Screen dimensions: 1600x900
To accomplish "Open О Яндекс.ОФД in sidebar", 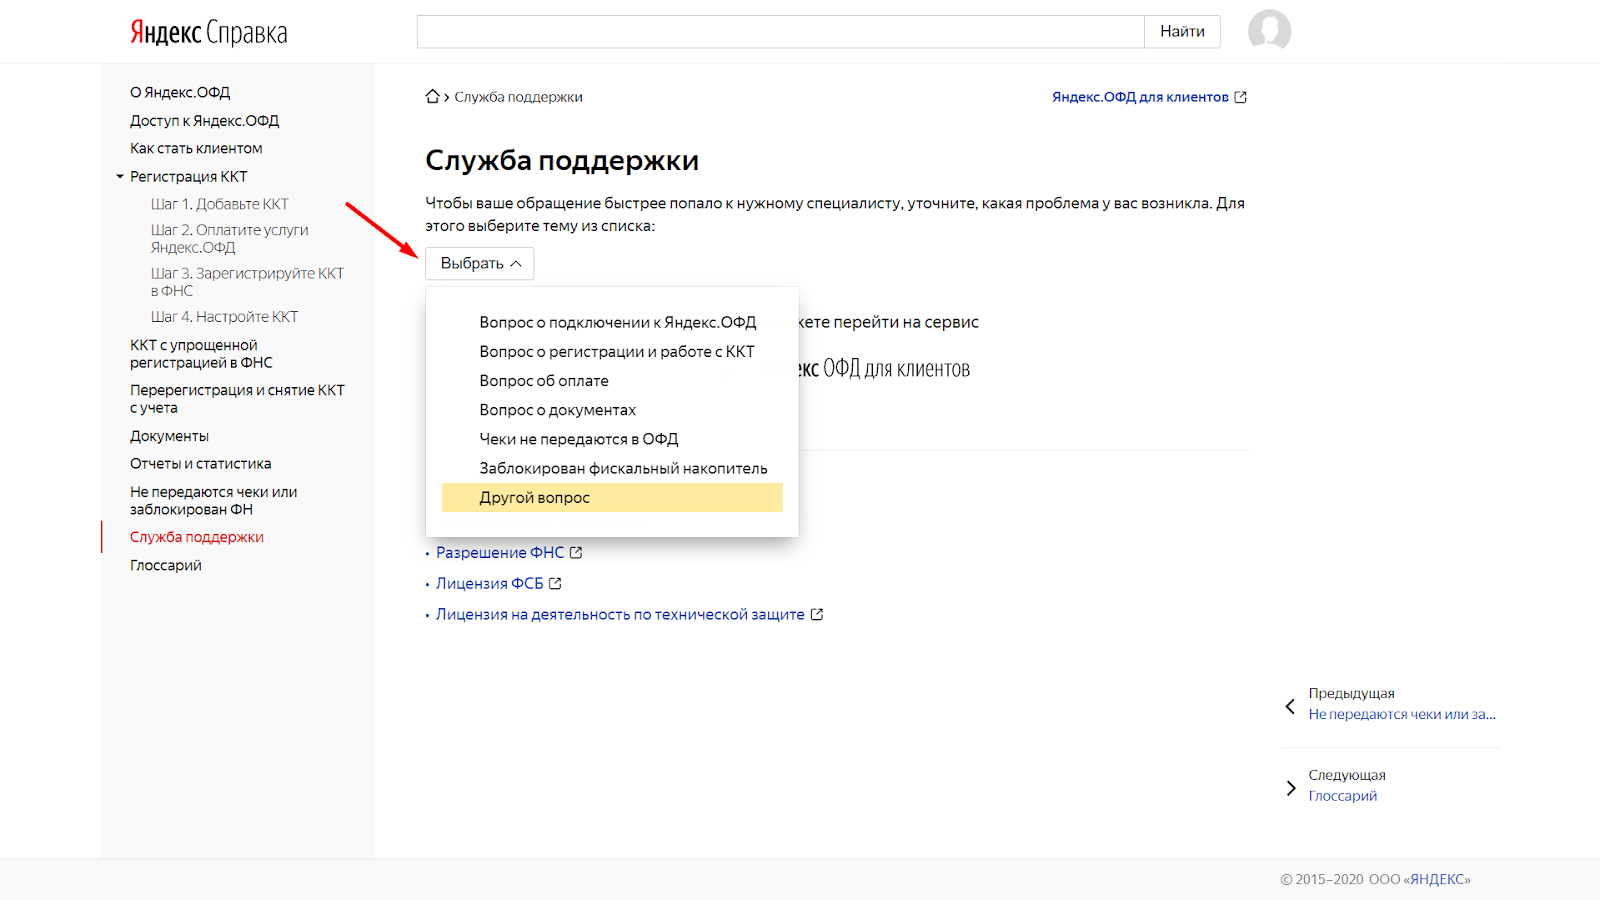I will pos(180,93).
